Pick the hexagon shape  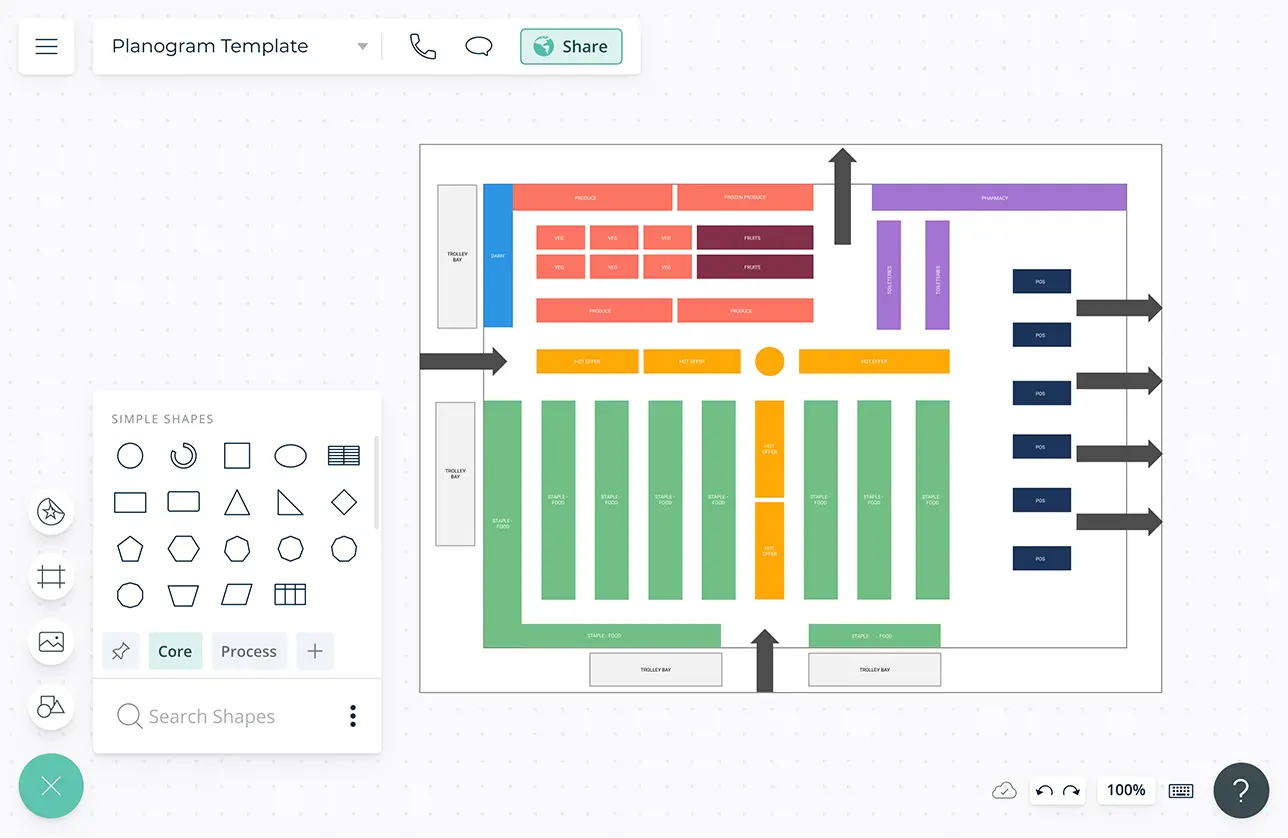tap(183, 549)
